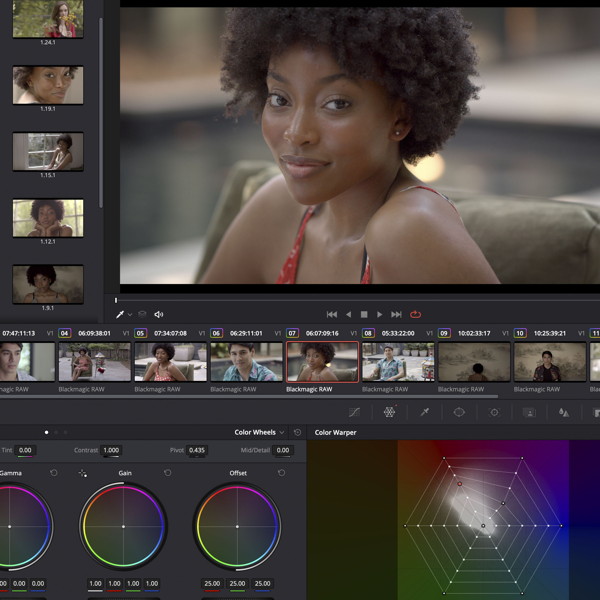Click the clip number badge 07

pos(292,333)
